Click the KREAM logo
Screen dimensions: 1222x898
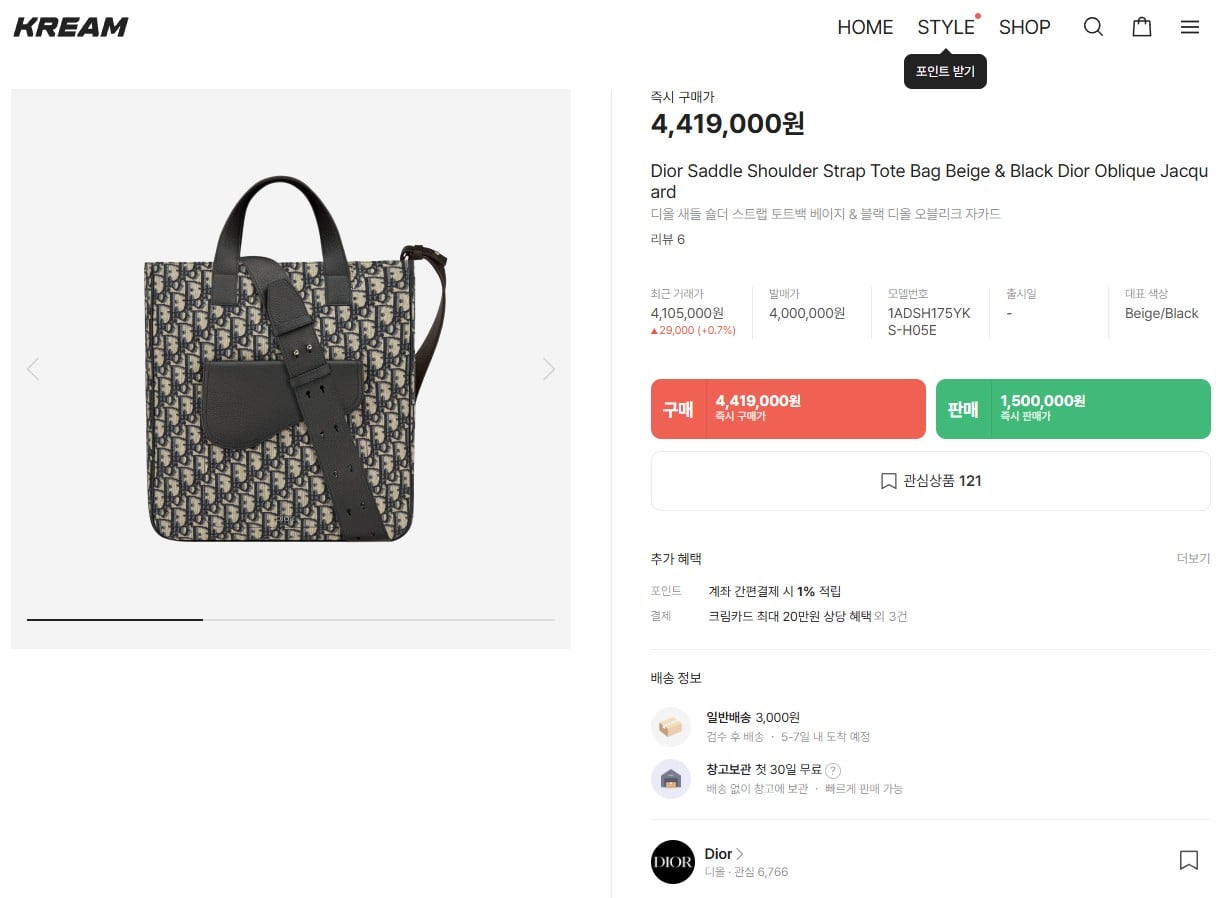(x=71, y=27)
